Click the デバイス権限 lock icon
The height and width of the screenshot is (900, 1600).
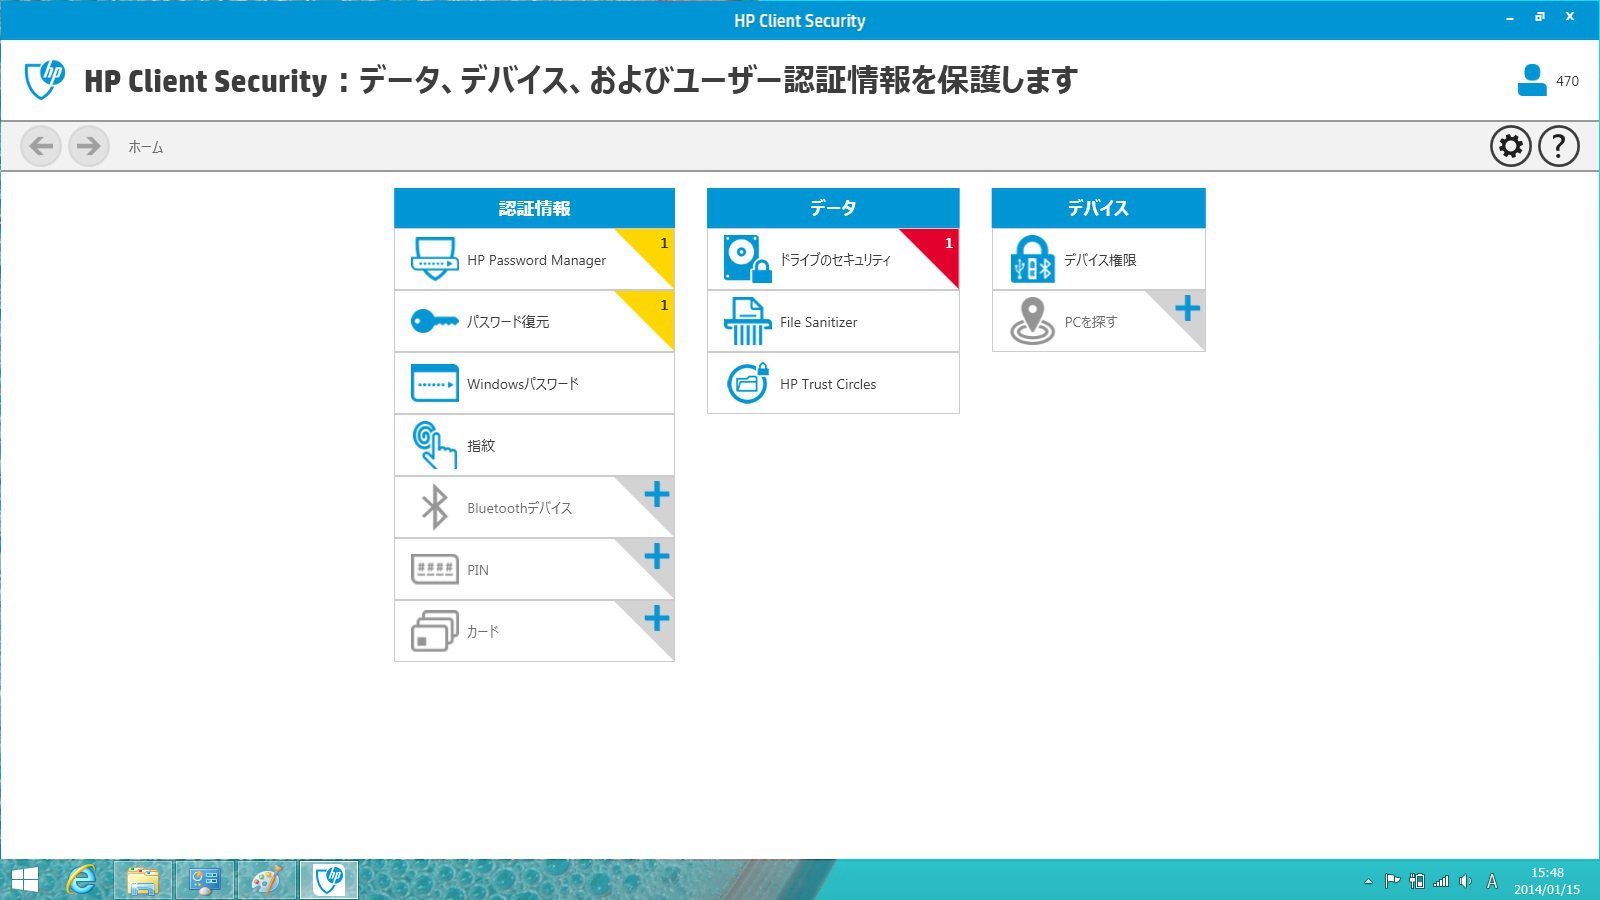coord(1032,259)
